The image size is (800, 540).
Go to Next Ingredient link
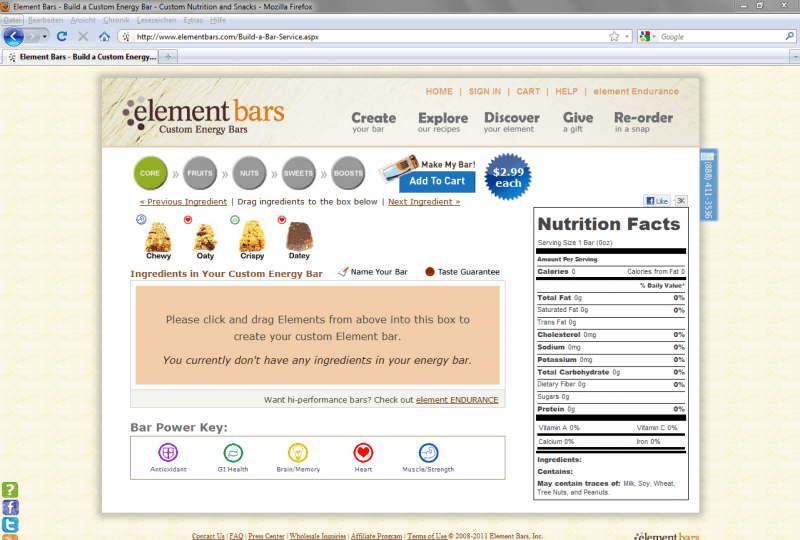[x=424, y=202]
